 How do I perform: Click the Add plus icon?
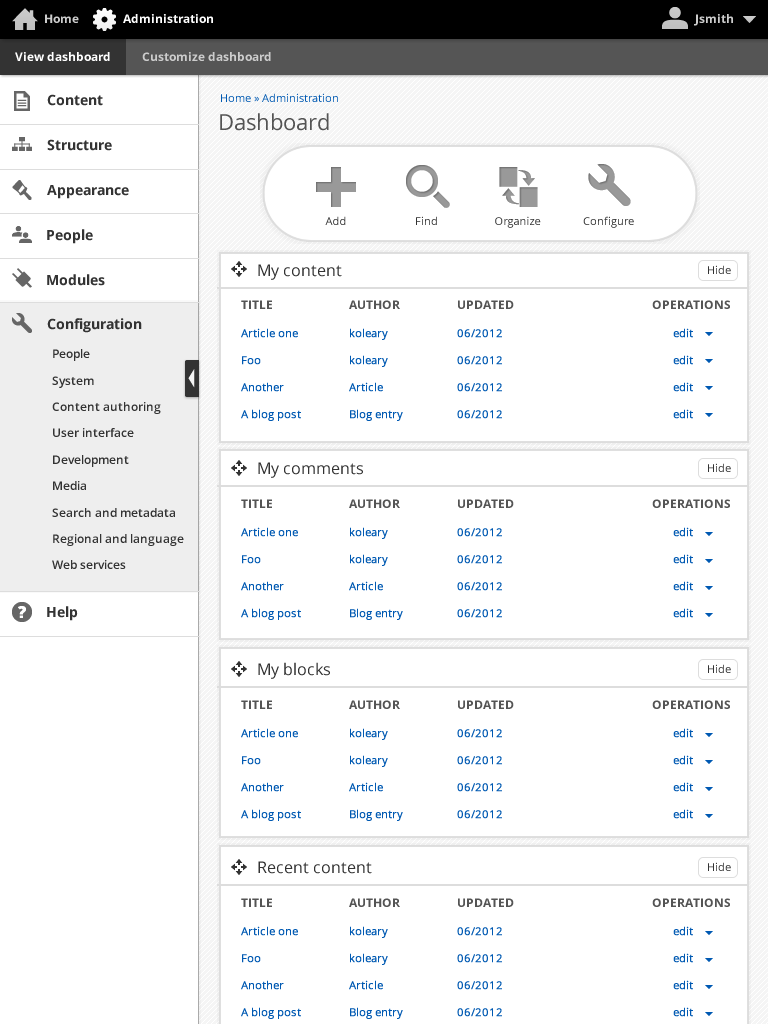click(x=335, y=187)
